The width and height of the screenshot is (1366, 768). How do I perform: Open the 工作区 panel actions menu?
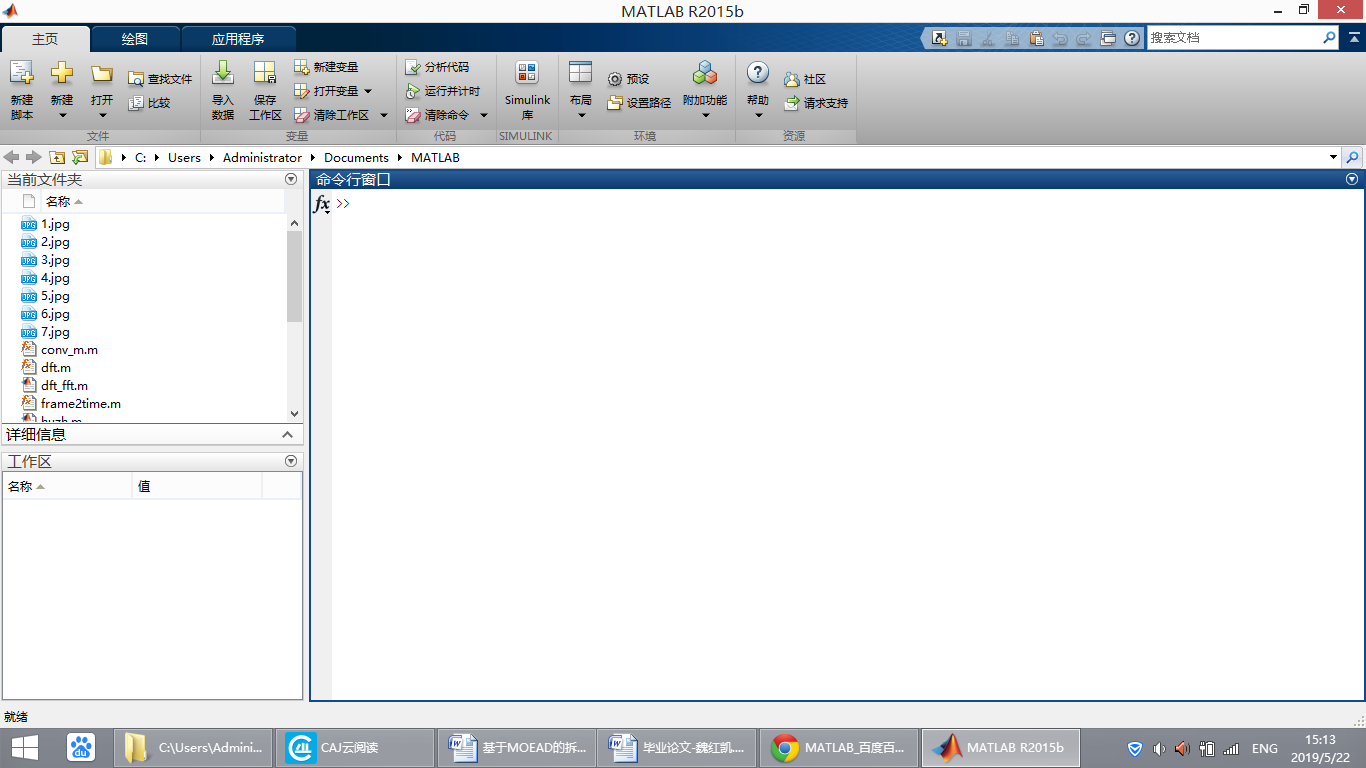(x=291, y=461)
